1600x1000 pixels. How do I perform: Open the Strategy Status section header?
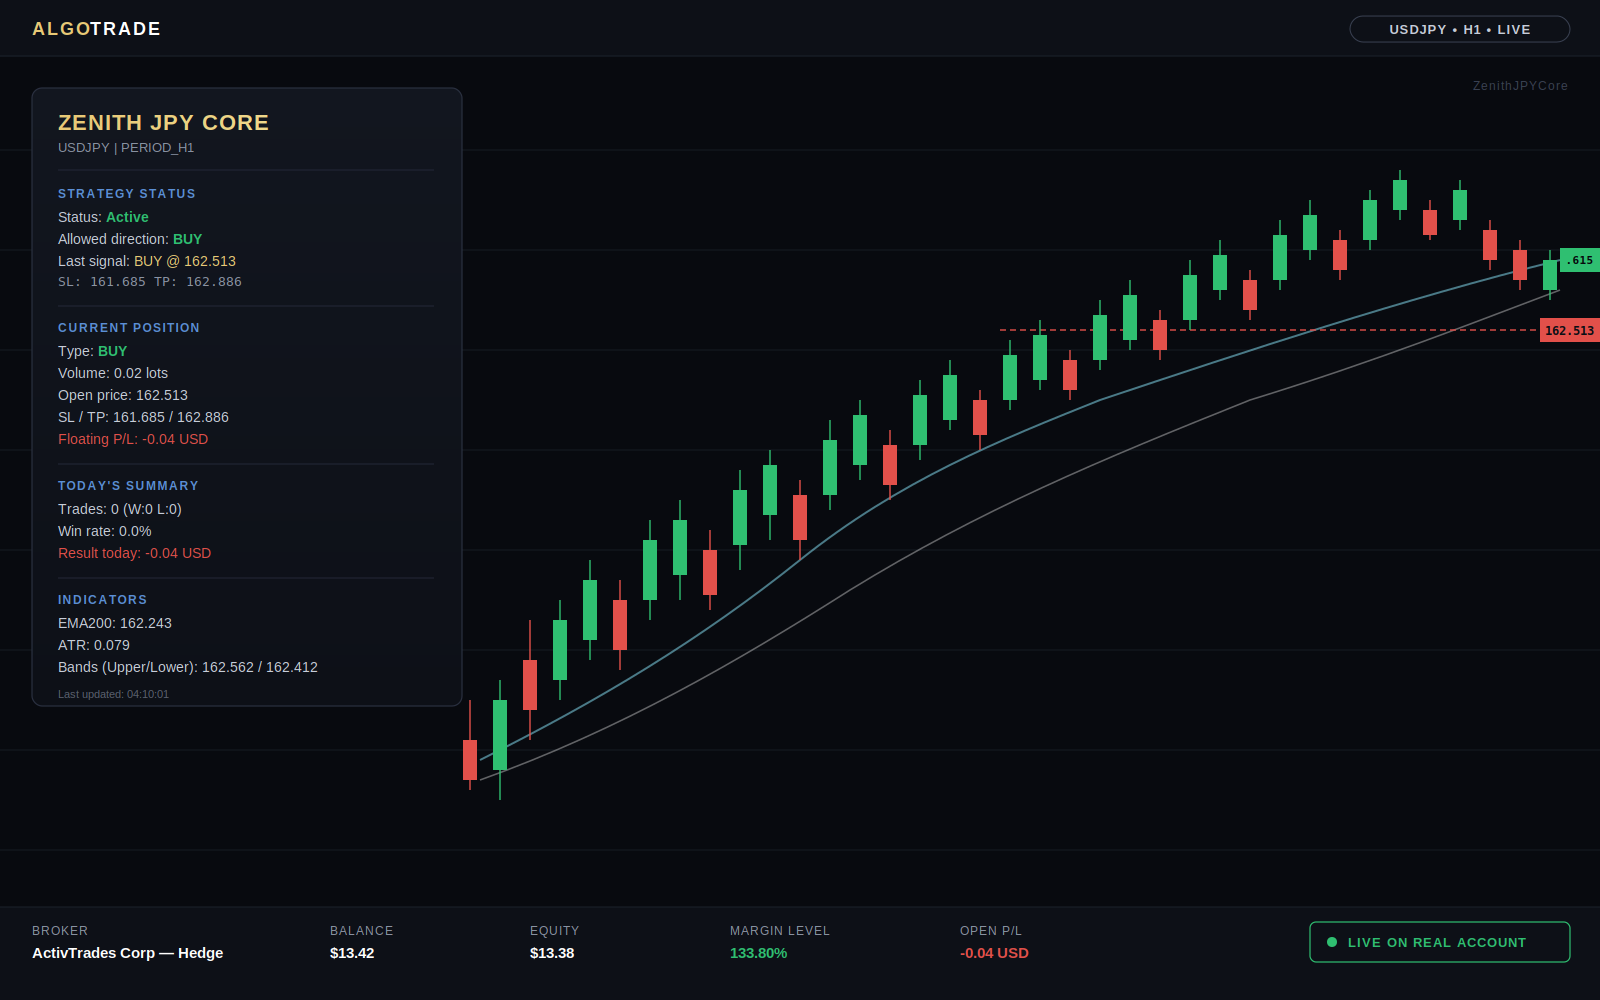tap(127, 194)
